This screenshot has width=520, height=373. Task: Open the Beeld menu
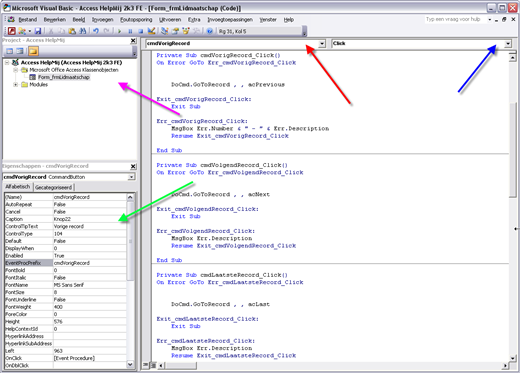point(79,19)
